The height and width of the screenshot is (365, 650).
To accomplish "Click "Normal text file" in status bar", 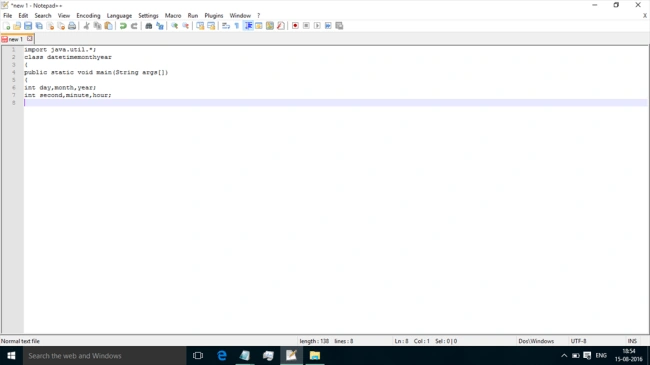I will [20, 341].
